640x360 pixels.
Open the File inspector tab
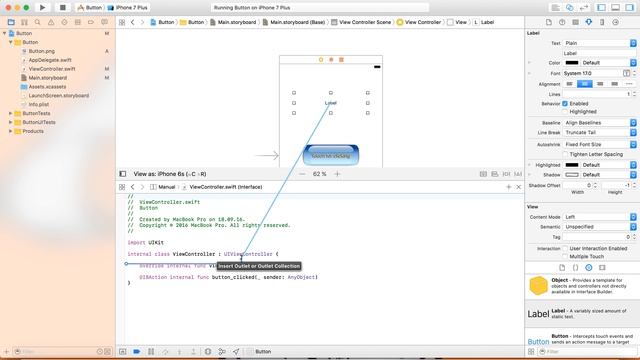click(549, 22)
